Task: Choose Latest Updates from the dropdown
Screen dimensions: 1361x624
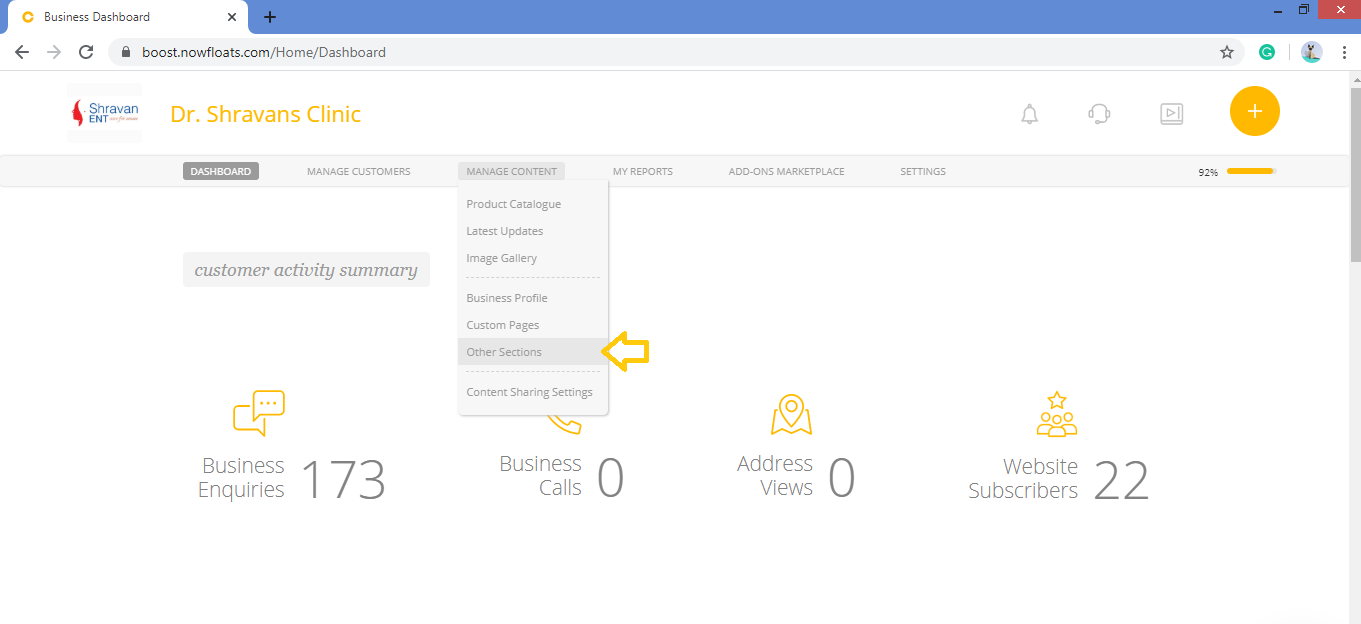Action: (533, 231)
